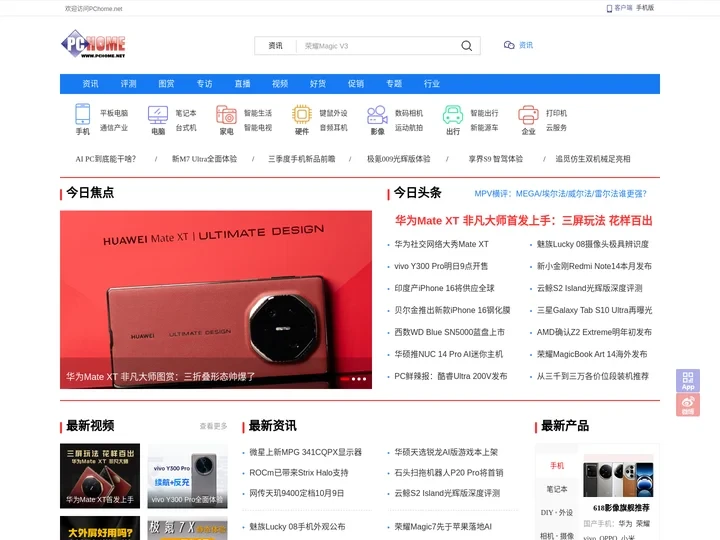
Task: Open '魅族Lucky 08手机外观公布' news
Action: click(x=297, y=527)
